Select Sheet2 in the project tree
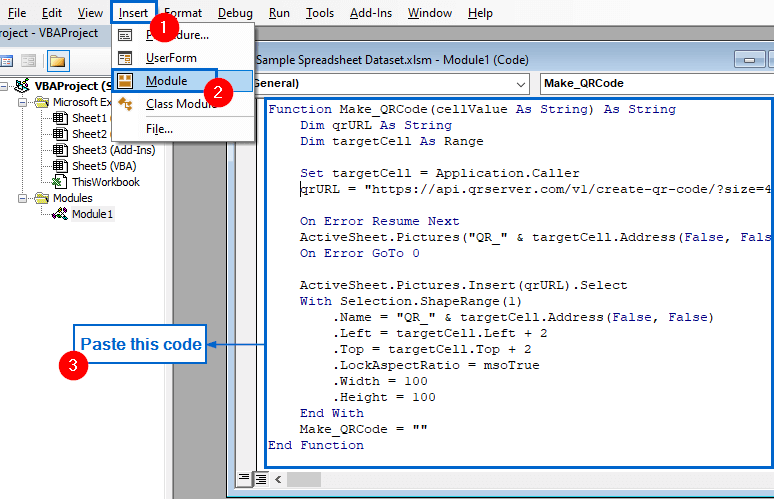This screenshot has width=774, height=499. point(89,134)
